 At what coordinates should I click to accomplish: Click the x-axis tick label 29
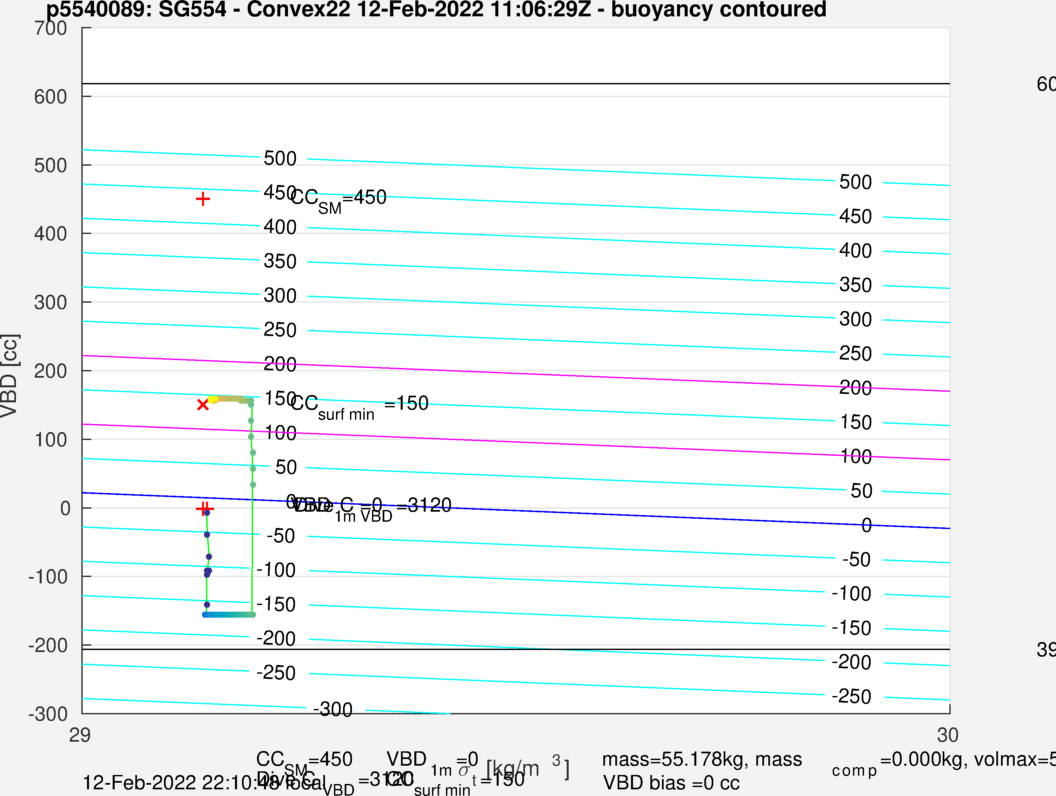[80, 733]
